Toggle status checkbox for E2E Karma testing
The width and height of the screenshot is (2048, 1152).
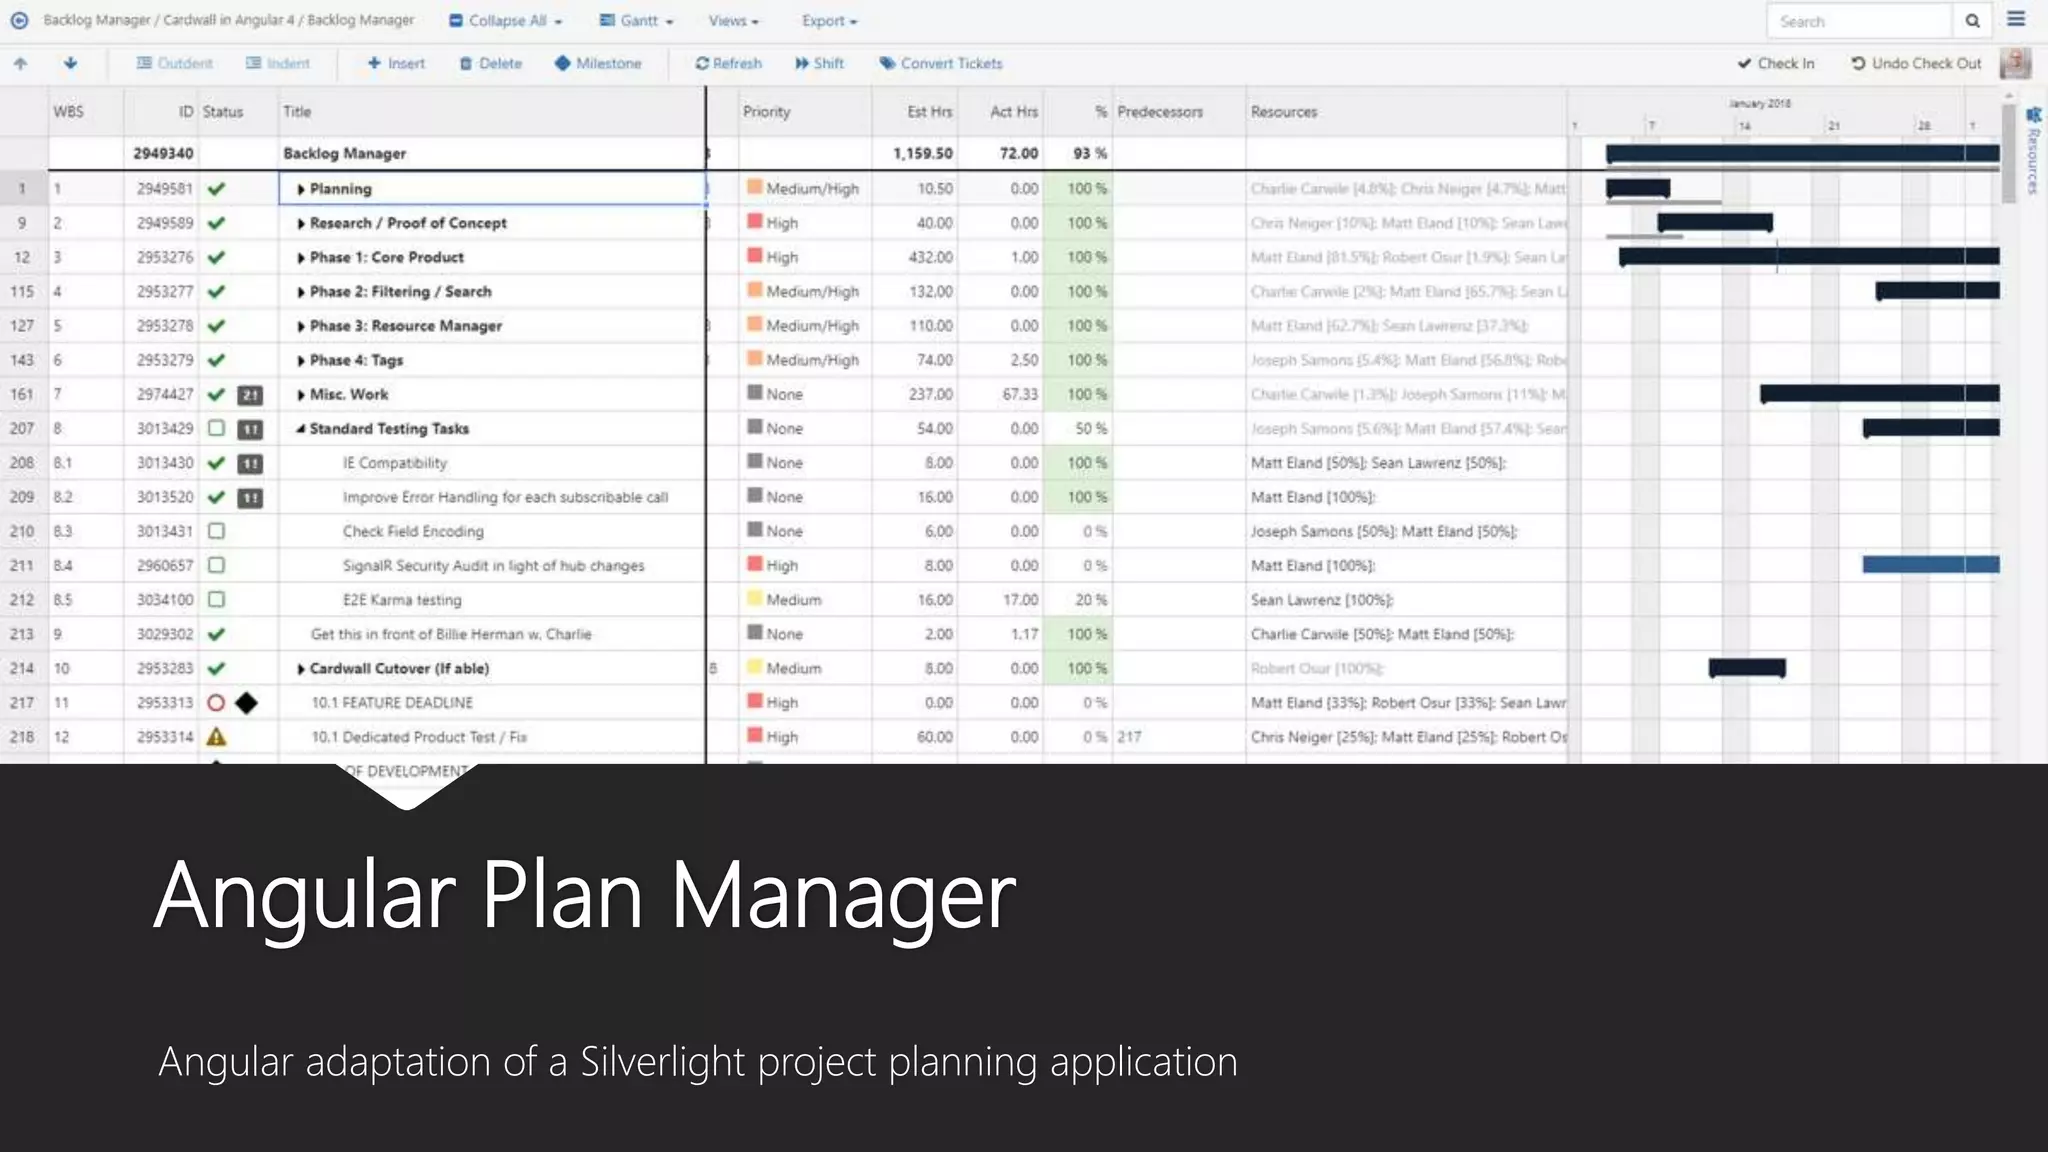(x=216, y=599)
